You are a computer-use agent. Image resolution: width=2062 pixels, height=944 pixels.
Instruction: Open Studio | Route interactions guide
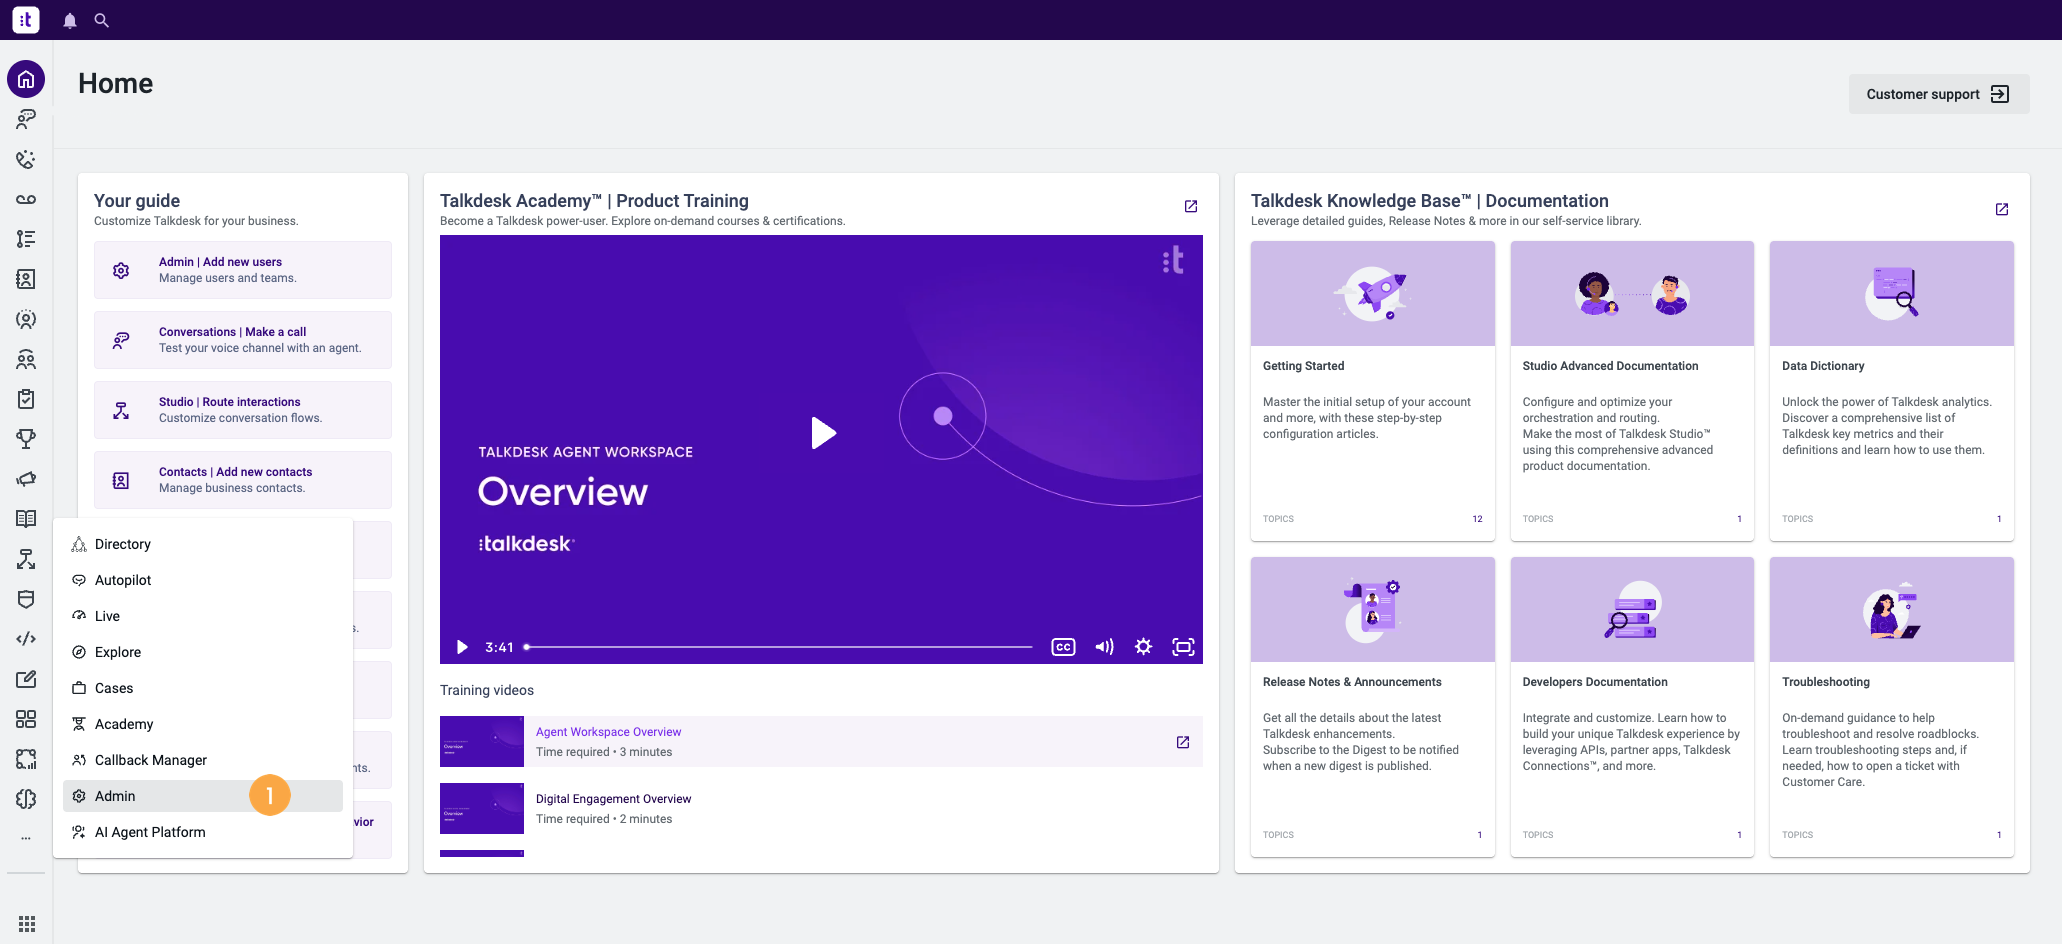(243, 410)
